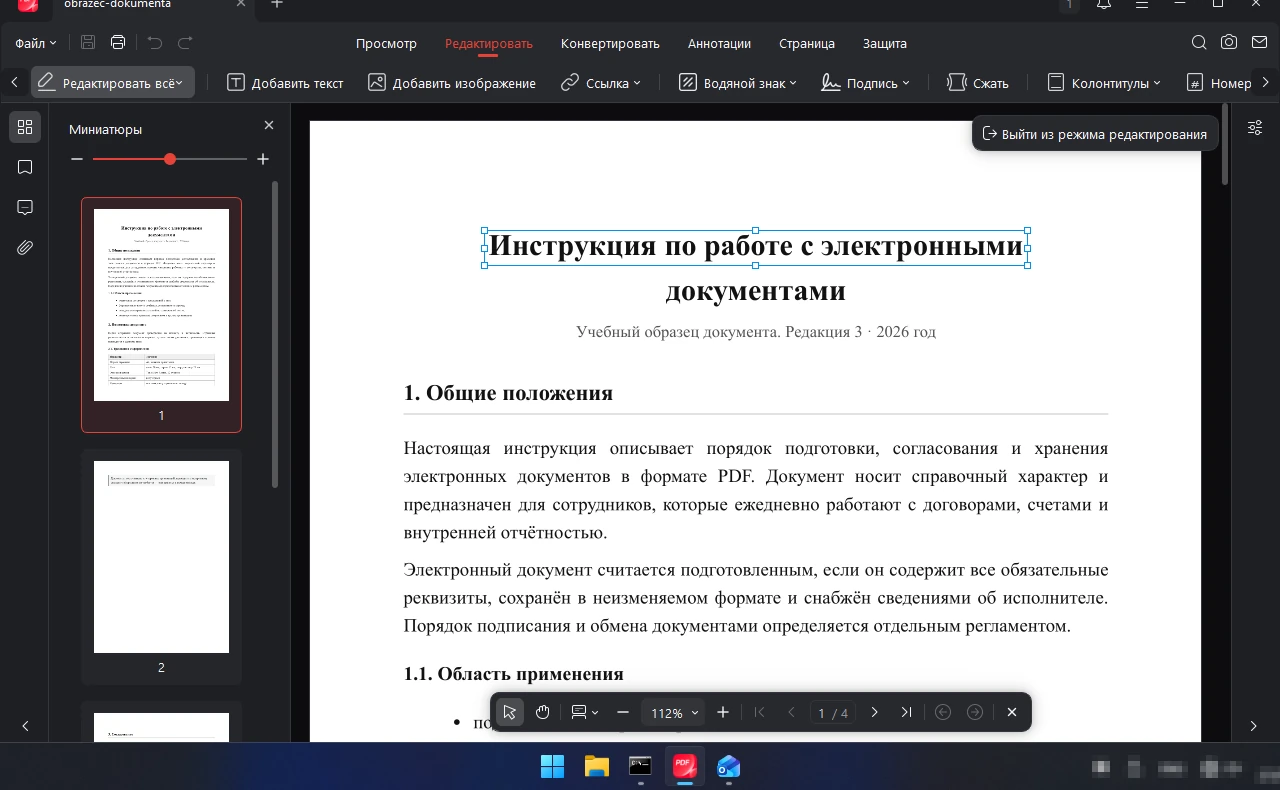The height and width of the screenshot is (790, 1280).
Task: Click the screenshot camera icon
Action: tap(1229, 43)
